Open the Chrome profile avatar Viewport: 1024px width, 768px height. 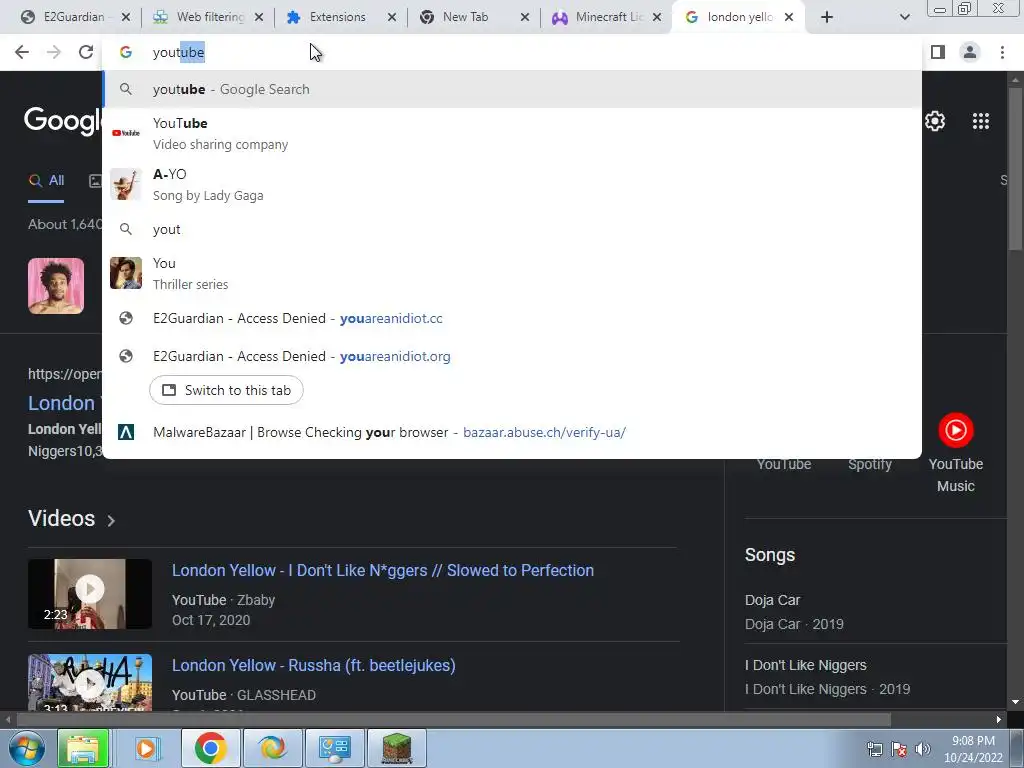[970, 52]
